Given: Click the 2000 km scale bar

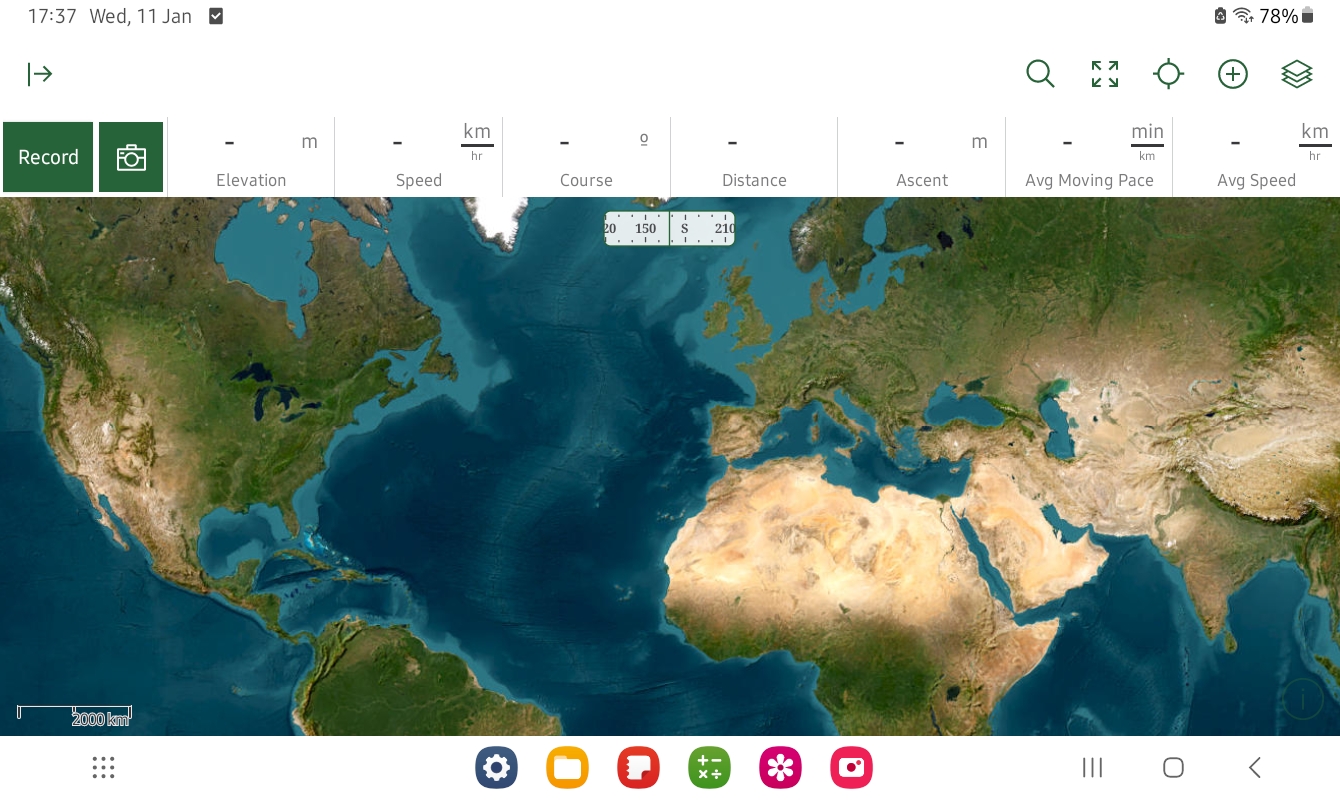Looking at the screenshot, I should (x=75, y=716).
